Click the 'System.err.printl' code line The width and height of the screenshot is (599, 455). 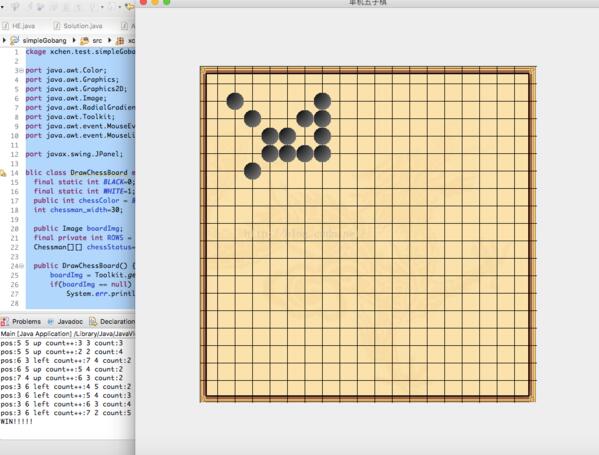pyautogui.click(x=101, y=294)
